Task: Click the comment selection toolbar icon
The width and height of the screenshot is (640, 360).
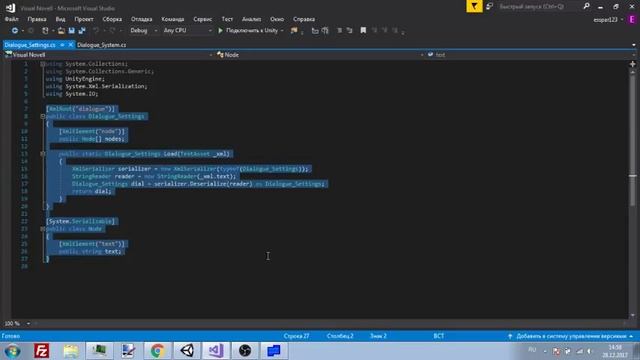Action: point(315,31)
